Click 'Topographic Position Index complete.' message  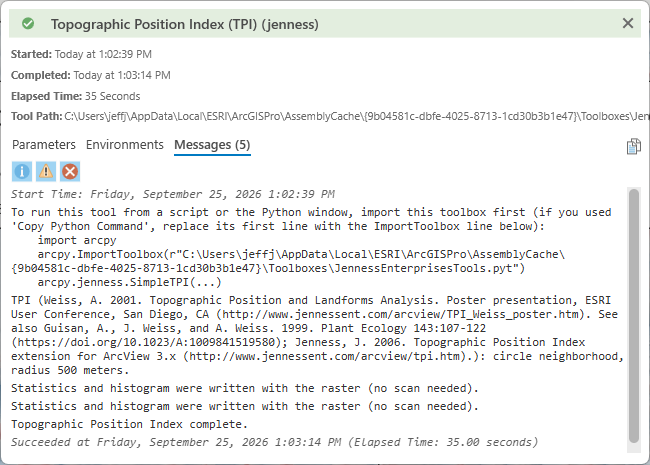tap(129, 424)
